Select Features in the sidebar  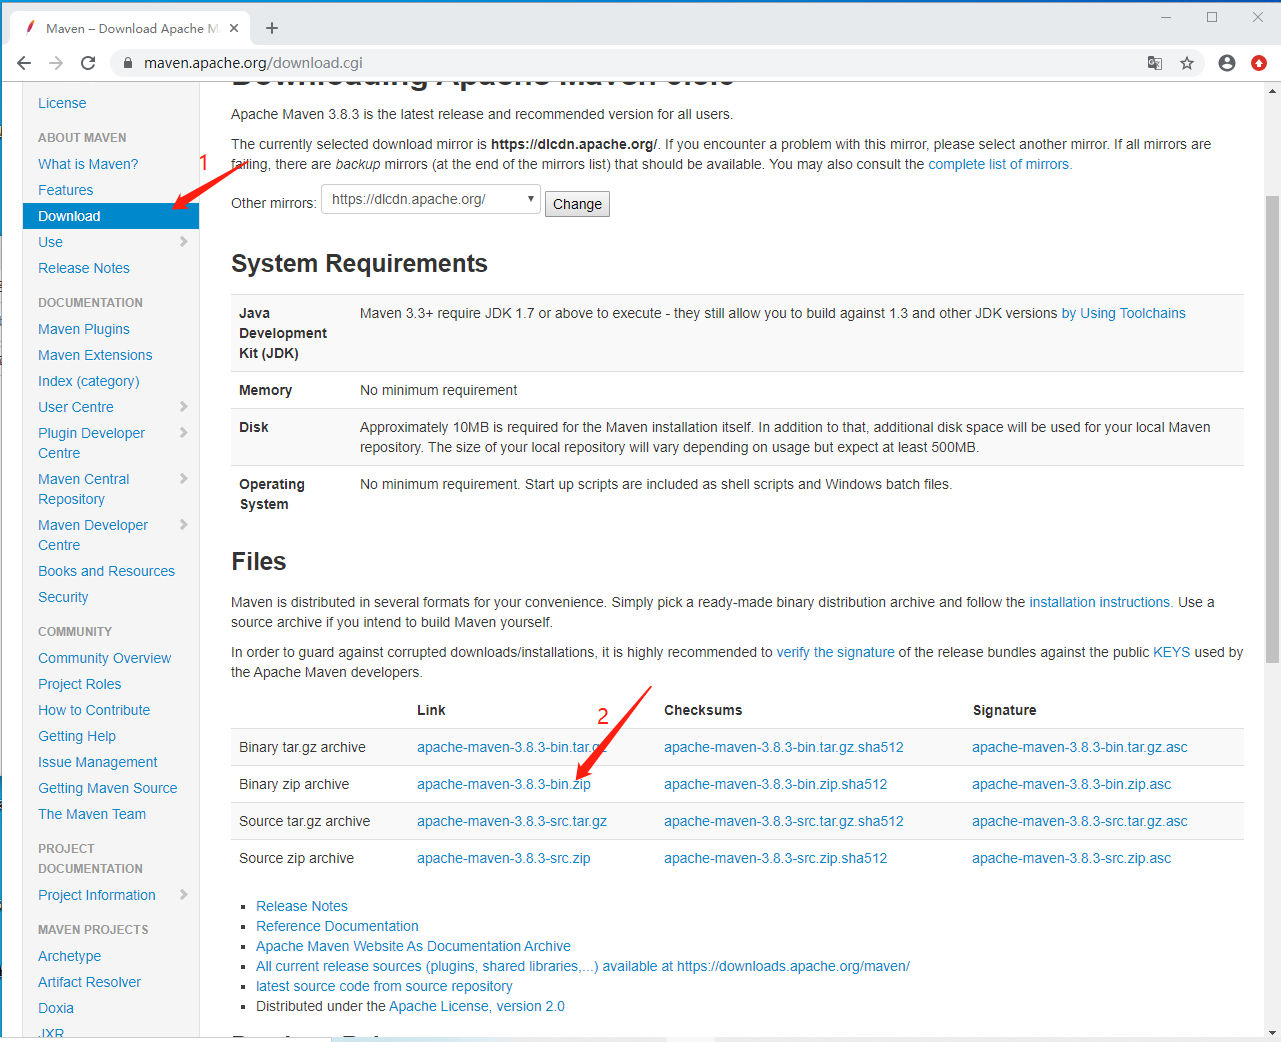click(66, 190)
